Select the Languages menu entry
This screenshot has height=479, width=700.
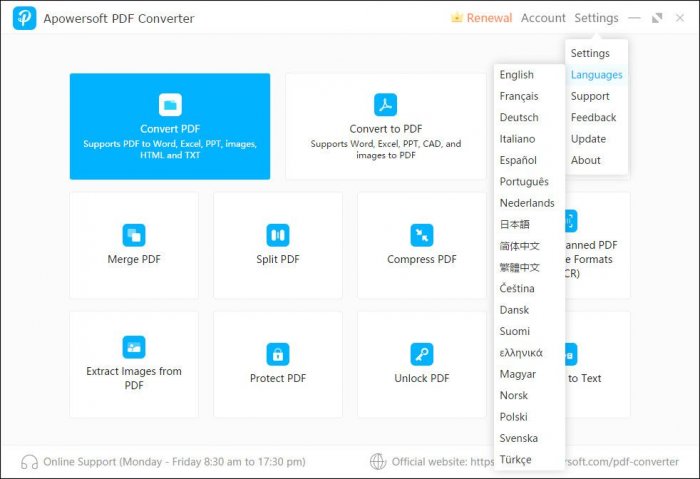pos(596,75)
